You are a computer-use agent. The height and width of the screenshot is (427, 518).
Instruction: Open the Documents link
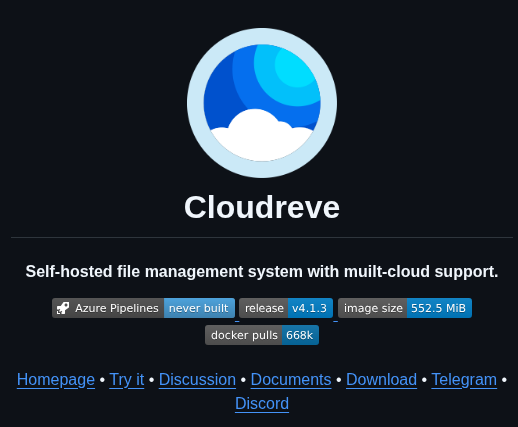[x=291, y=380]
